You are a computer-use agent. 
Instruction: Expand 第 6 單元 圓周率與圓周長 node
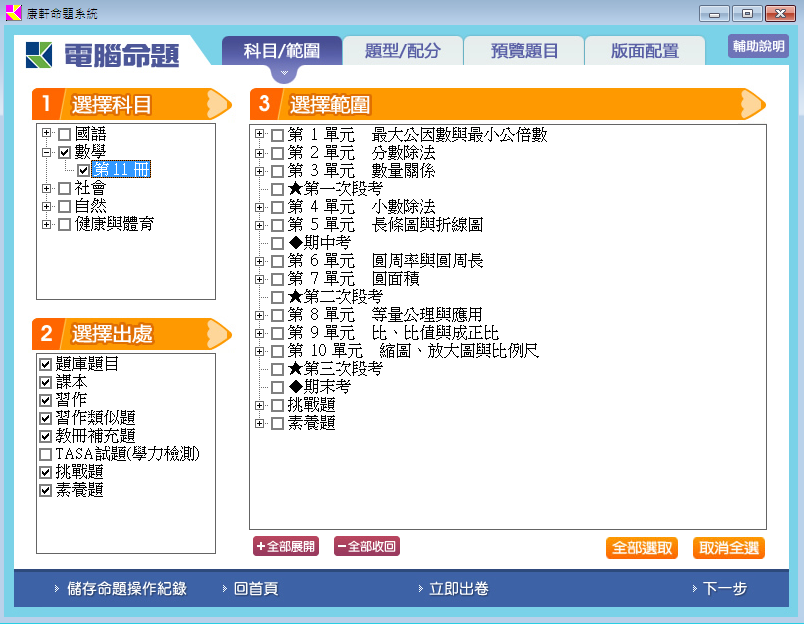(260, 261)
